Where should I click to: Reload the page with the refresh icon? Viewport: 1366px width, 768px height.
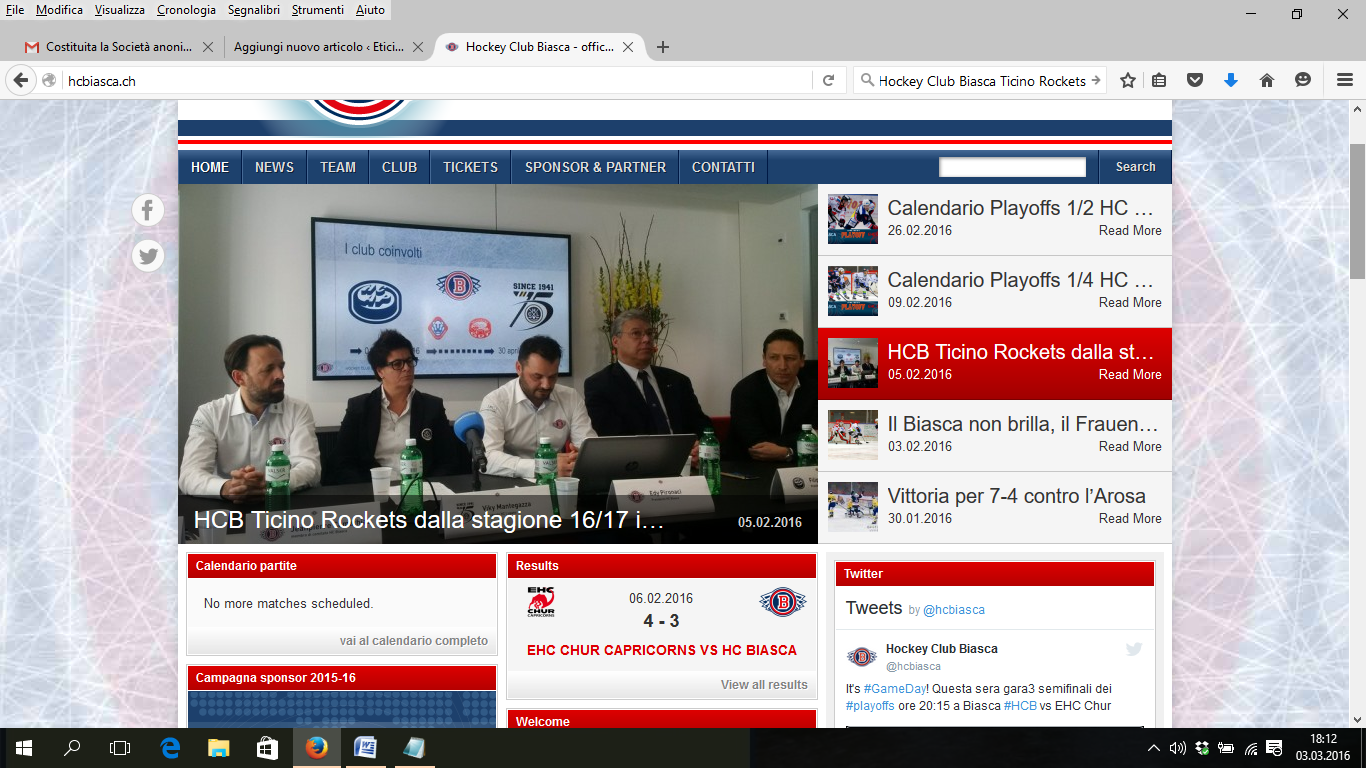pyautogui.click(x=828, y=81)
